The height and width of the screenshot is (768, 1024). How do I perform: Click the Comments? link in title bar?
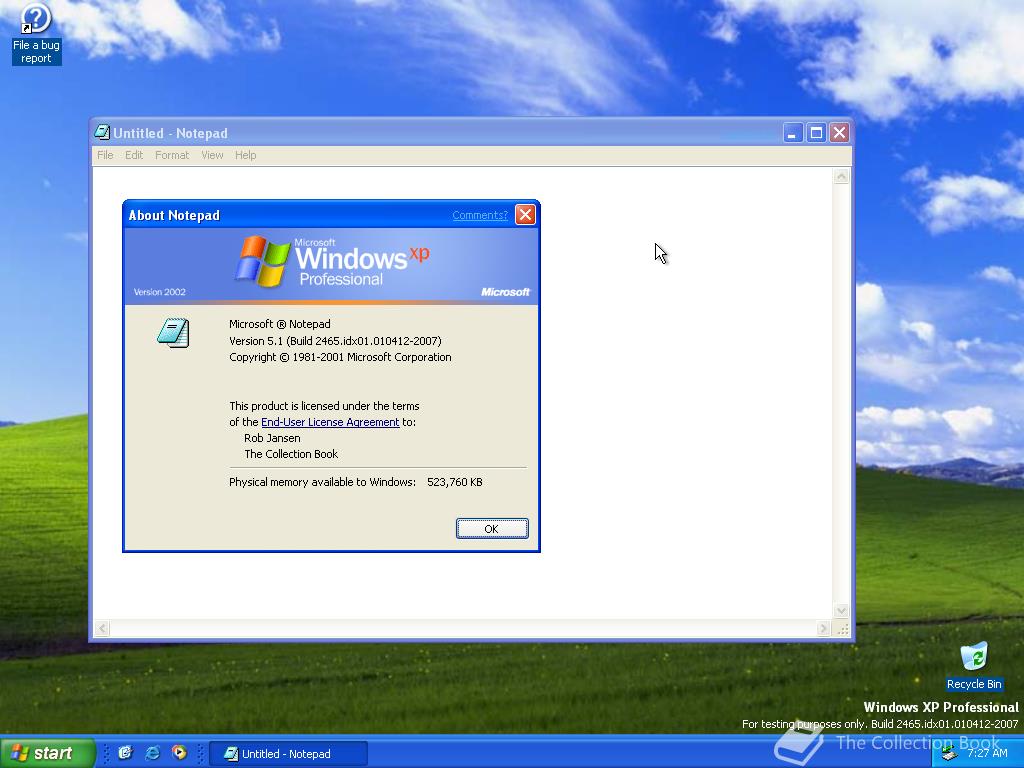480,215
